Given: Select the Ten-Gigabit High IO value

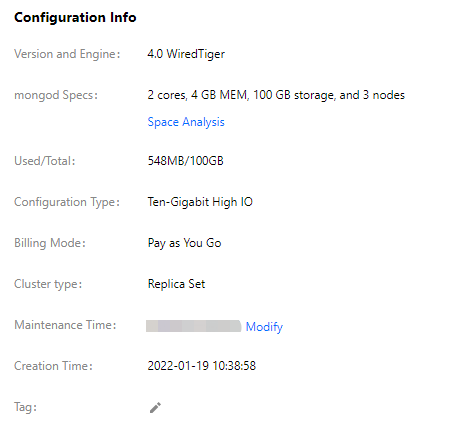Looking at the screenshot, I should (200, 202).
